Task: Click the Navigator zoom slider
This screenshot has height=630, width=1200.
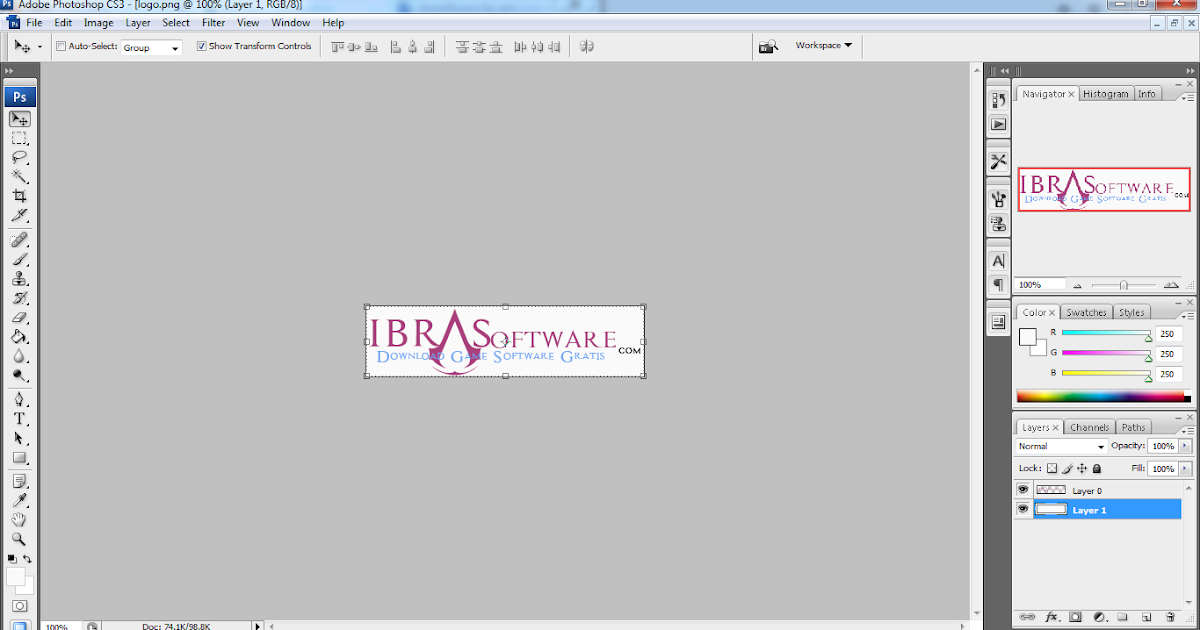Action: (1124, 285)
